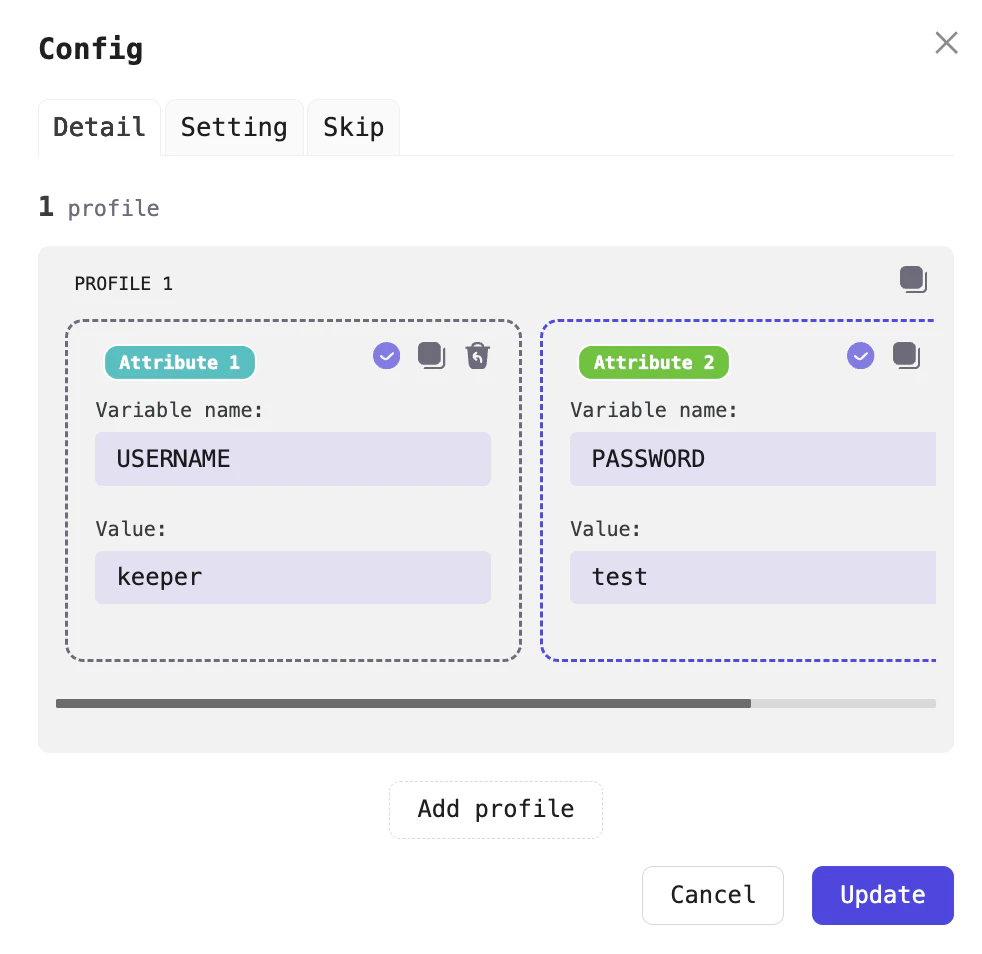Screen dimensions: 982x954
Task: Select the Detail tab
Action: pyautogui.click(x=99, y=127)
